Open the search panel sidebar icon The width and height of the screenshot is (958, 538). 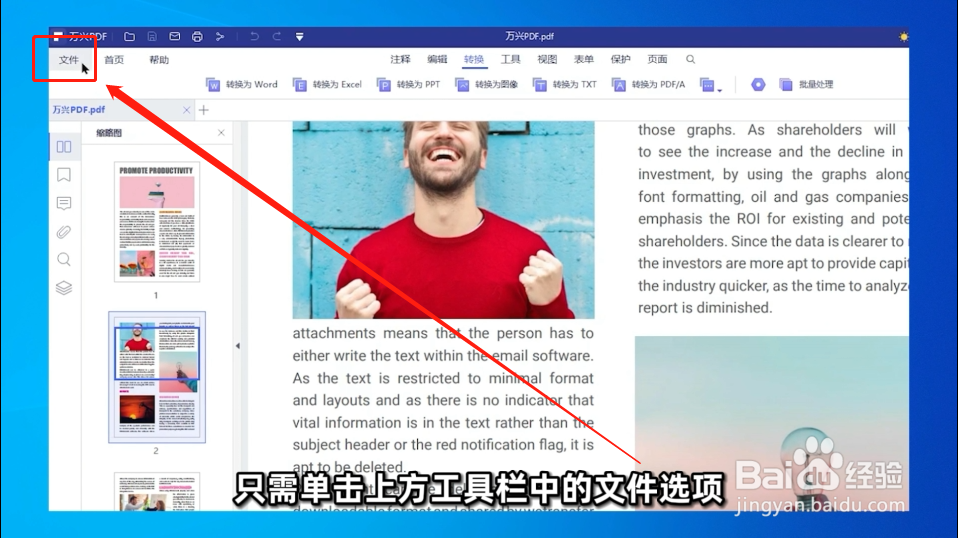[64, 260]
